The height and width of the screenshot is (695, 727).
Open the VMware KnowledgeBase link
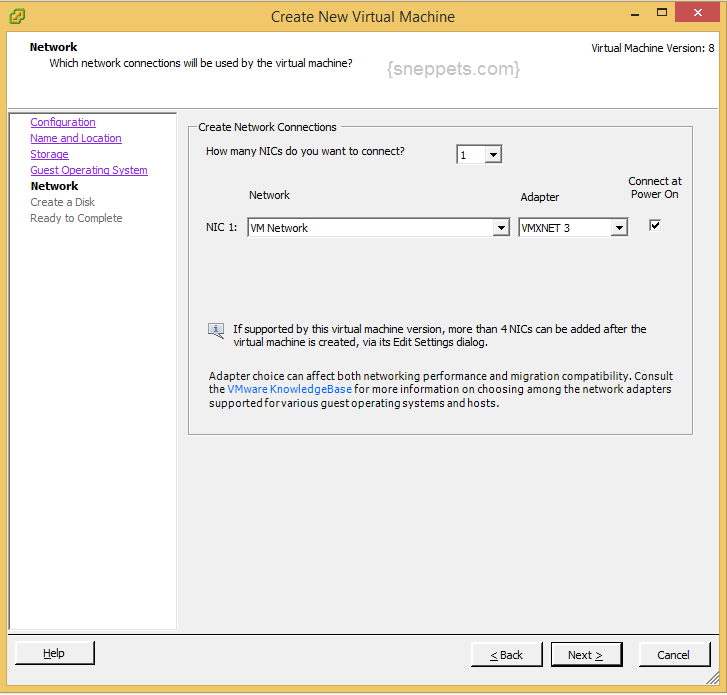tap(289, 389)
